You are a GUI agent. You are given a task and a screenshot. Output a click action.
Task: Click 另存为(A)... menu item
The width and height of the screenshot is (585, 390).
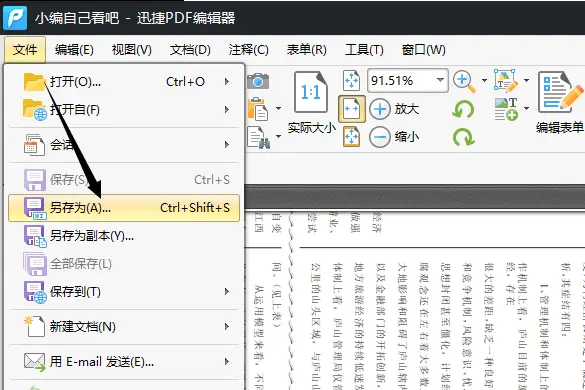[124, 208]
